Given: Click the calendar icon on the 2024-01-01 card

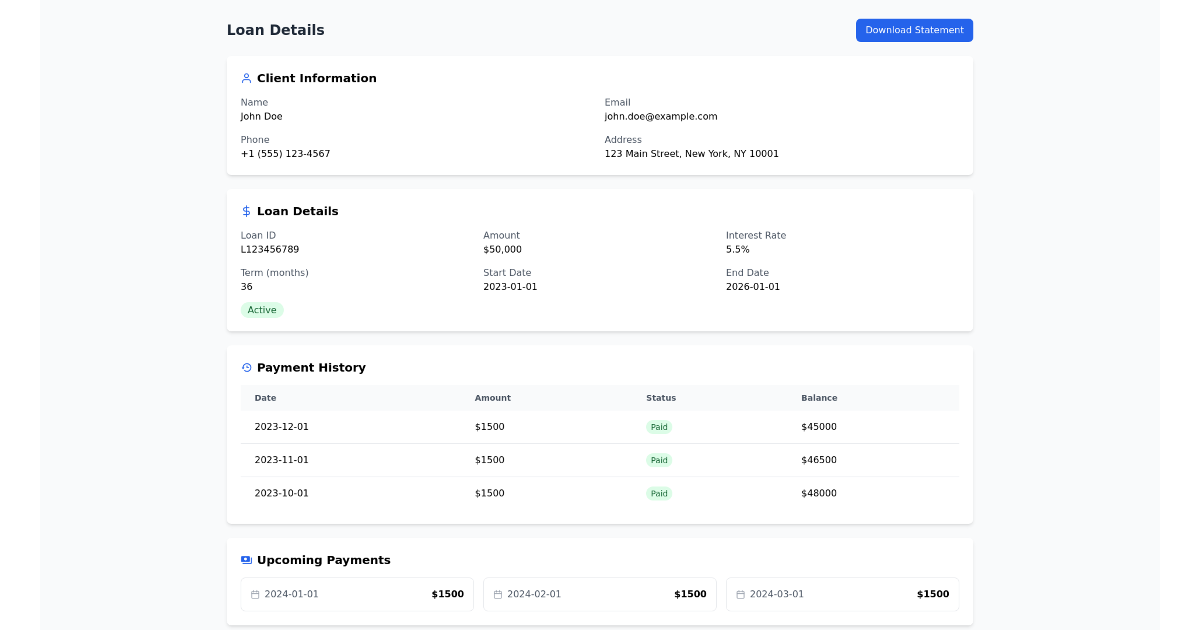Looking at the screenshot, I should tap(255, 594).
